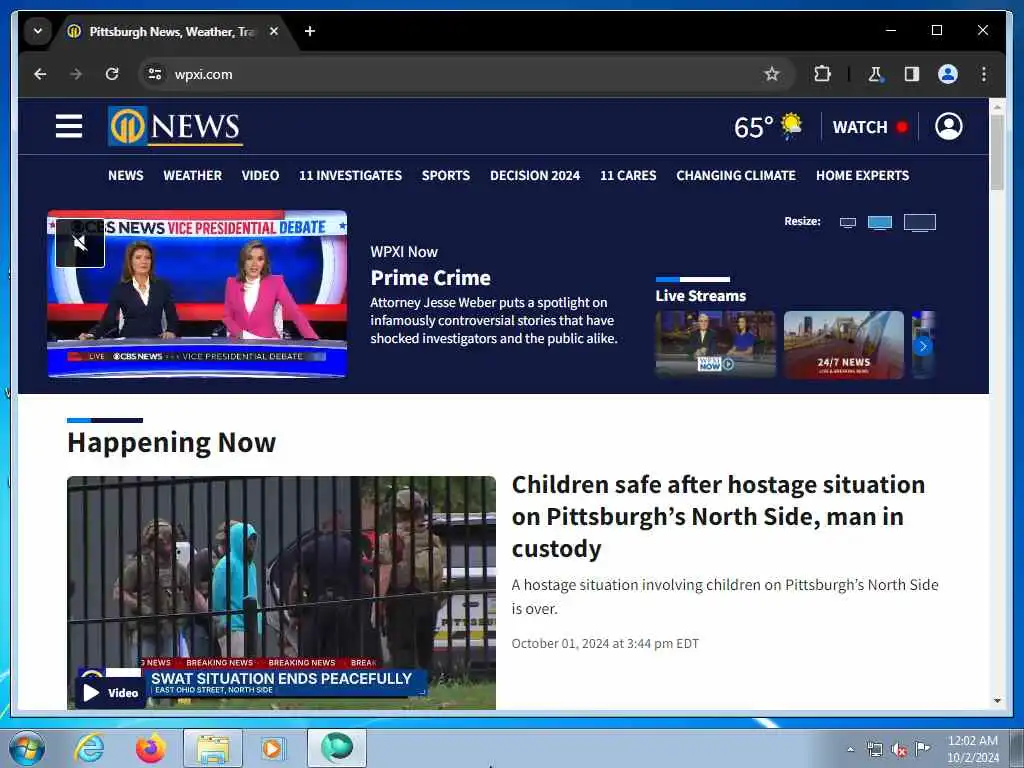Open Chrome Labs flask icon
The height and width of the screenshot is (768, 1024).
[x=875, y=74]
